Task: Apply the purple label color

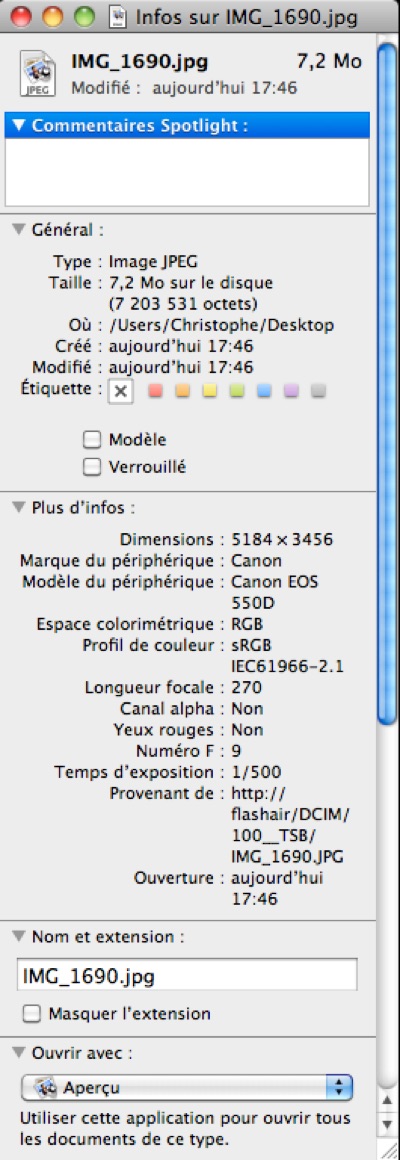Action: tap(291, 392)
